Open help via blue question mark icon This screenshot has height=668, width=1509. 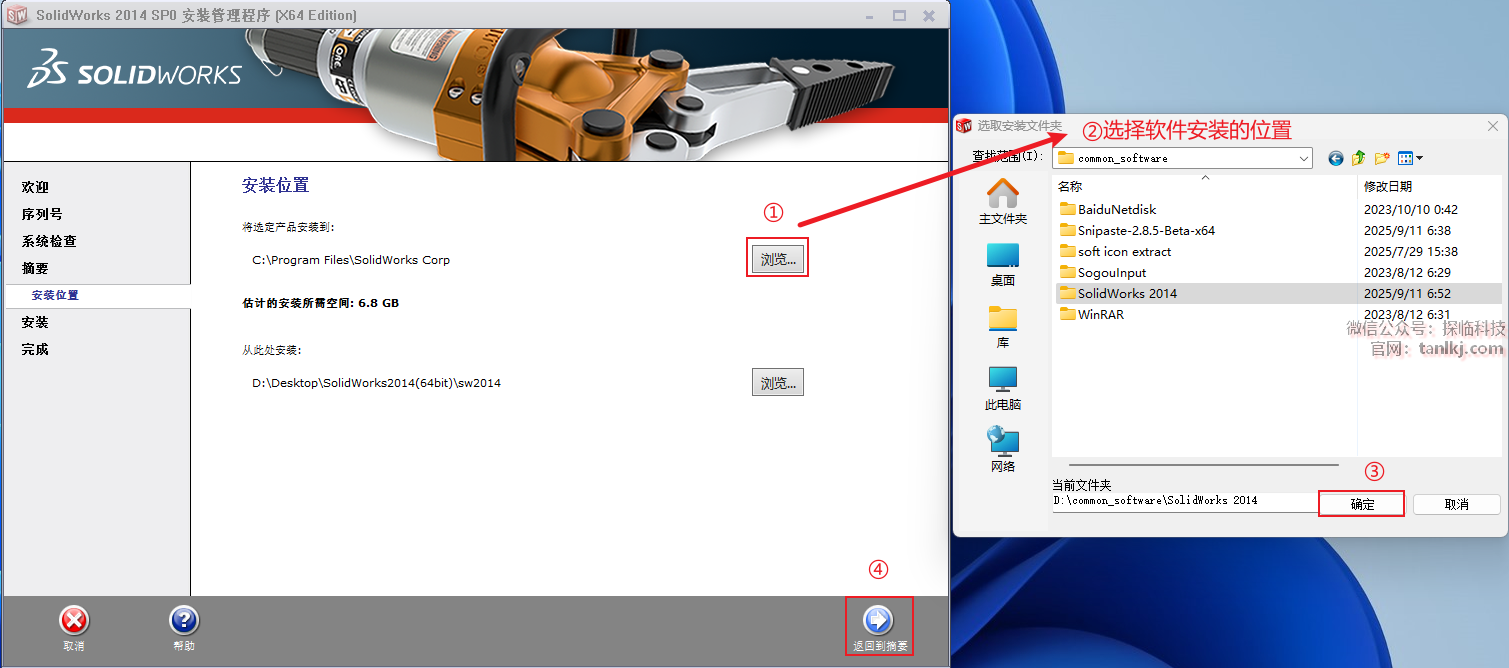[184, 620]
